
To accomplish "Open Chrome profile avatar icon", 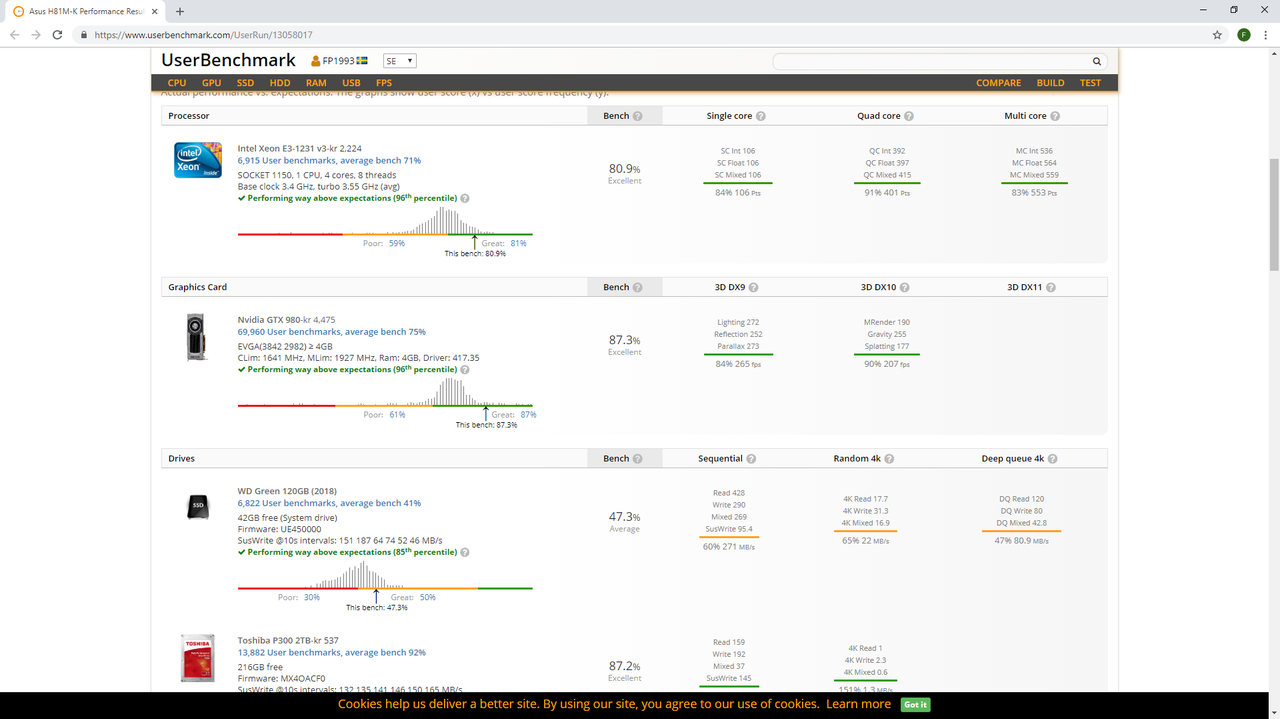I will [1243, 34].
